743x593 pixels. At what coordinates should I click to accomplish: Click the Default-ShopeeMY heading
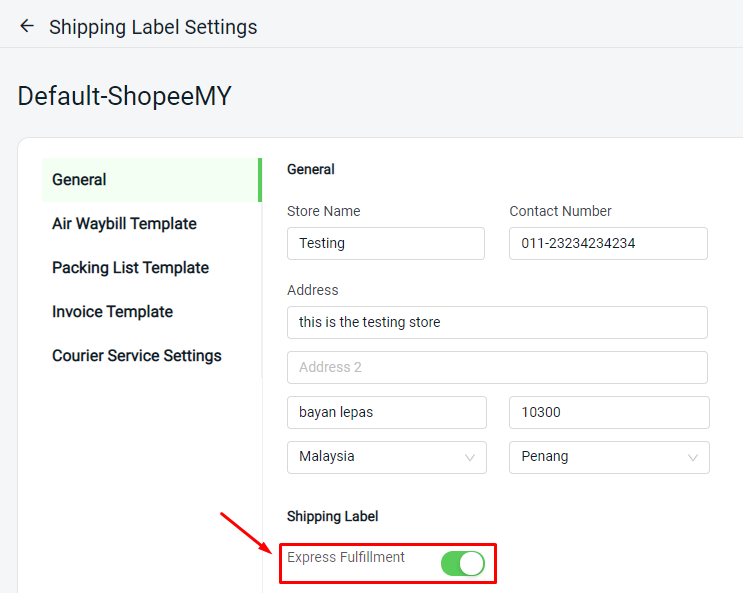(x=125, y=96)
